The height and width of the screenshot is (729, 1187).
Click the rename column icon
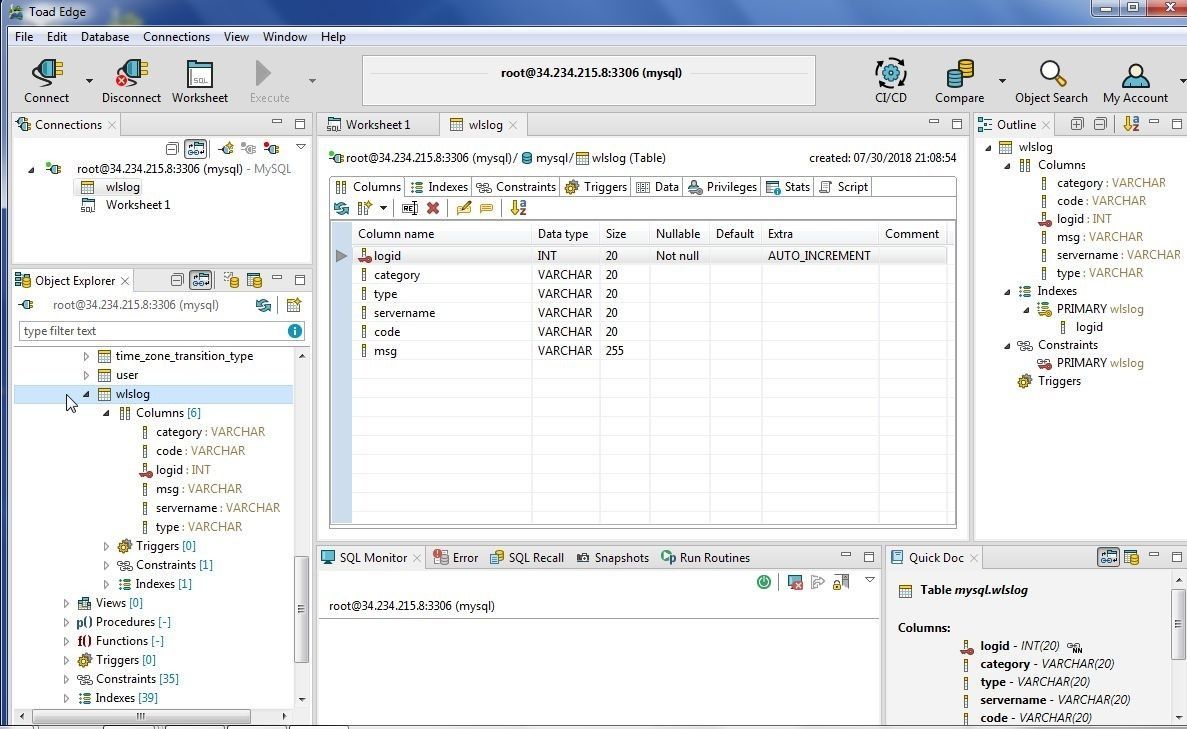pos(410,208)
